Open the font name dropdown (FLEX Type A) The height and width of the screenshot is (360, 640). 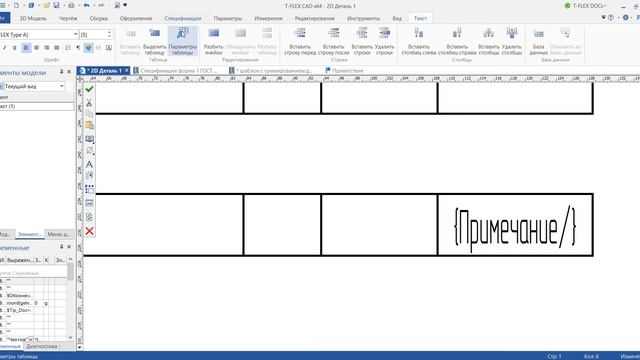coord(76,35)
